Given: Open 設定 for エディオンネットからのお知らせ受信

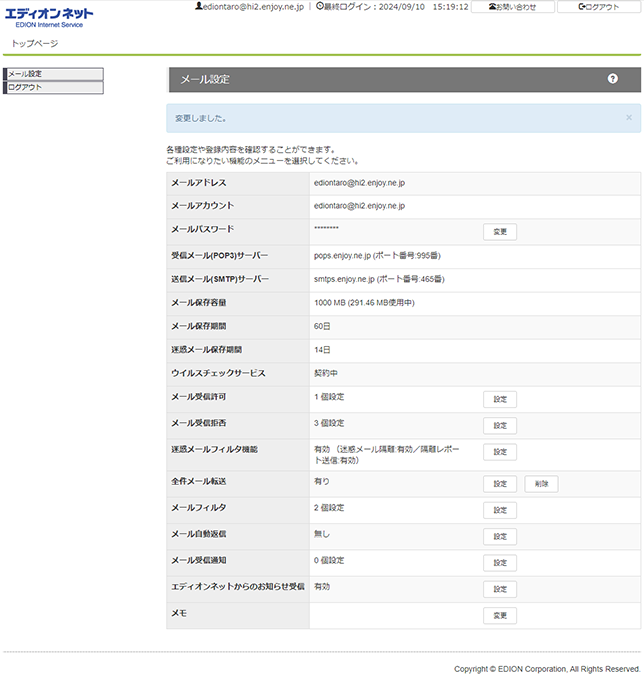Looking at the screenshot, I should [x=500, y=589].
